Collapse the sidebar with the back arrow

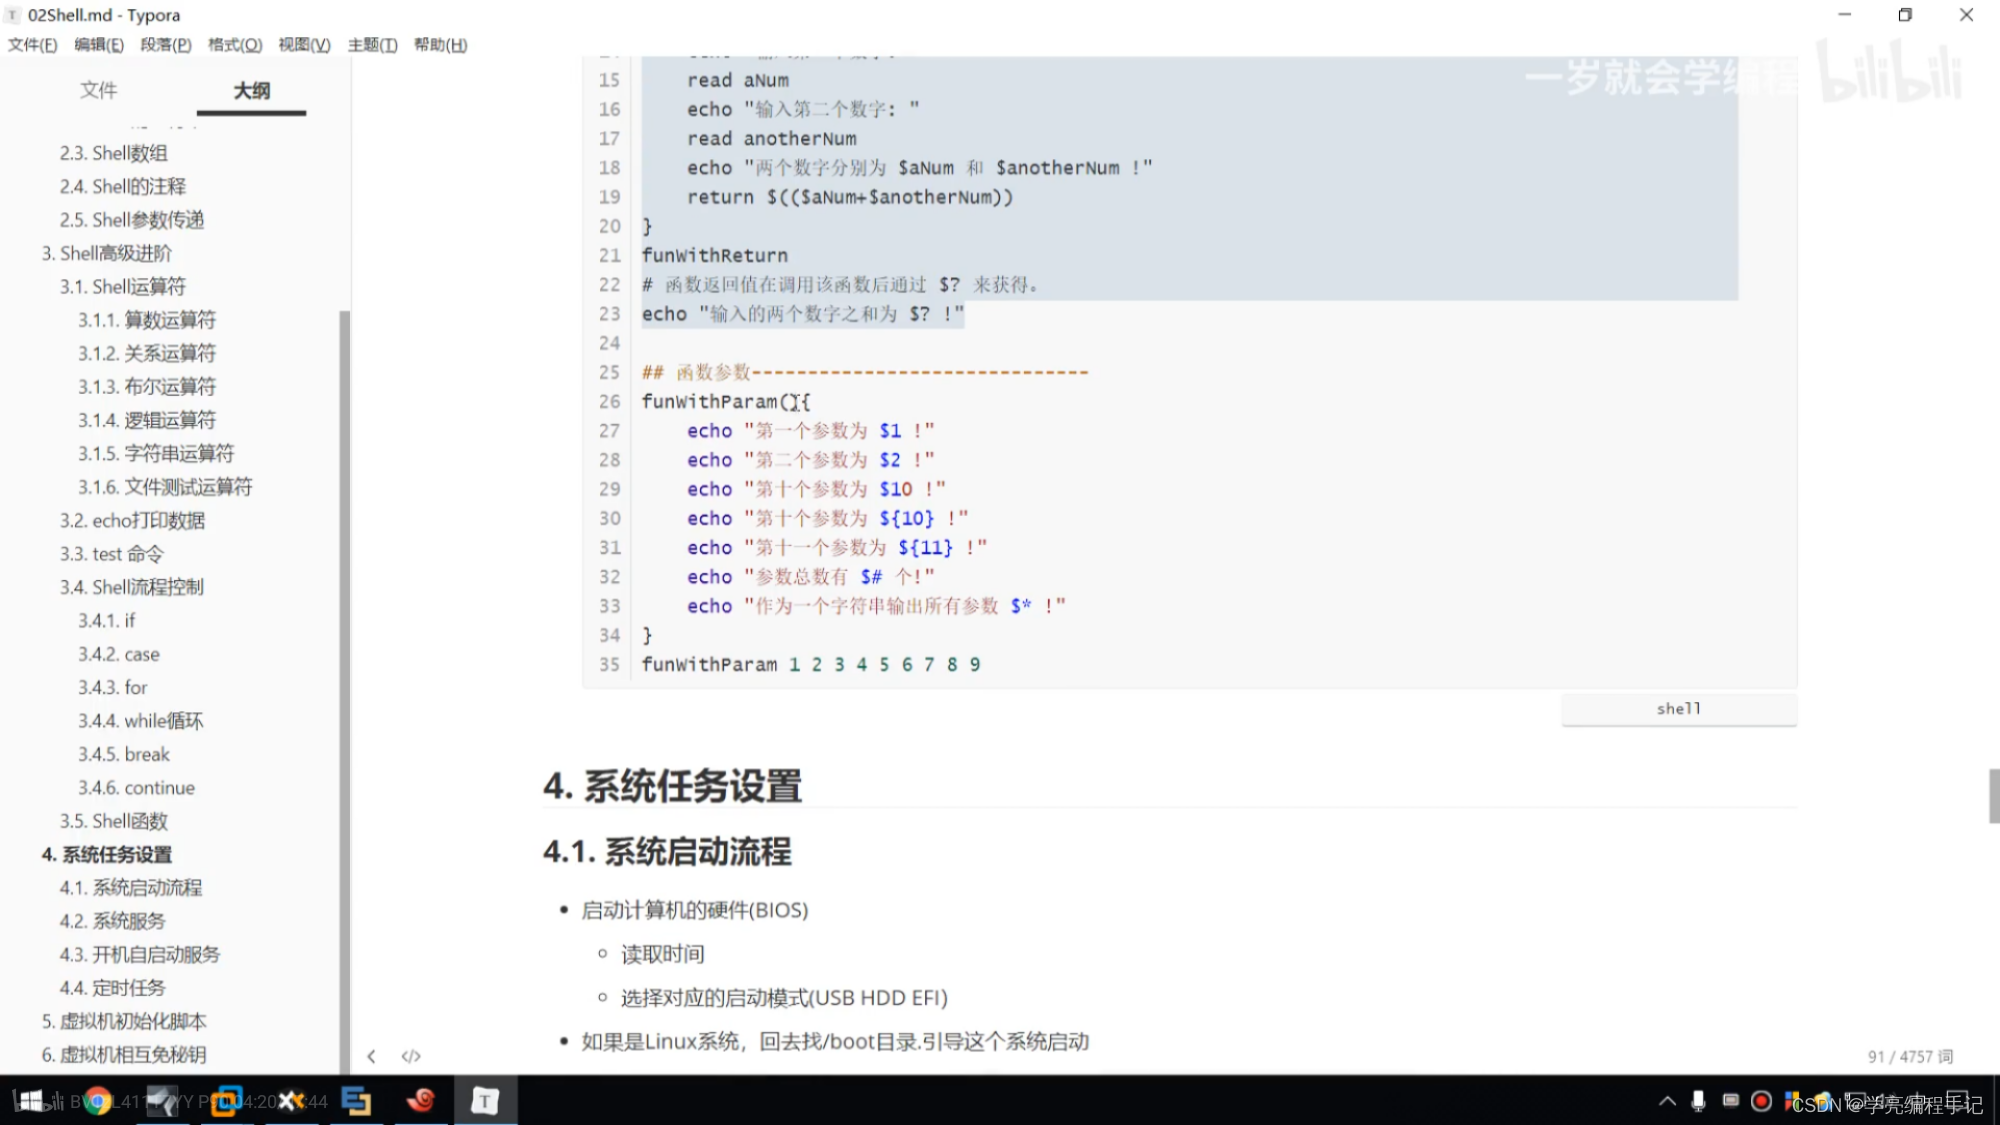371,1056
